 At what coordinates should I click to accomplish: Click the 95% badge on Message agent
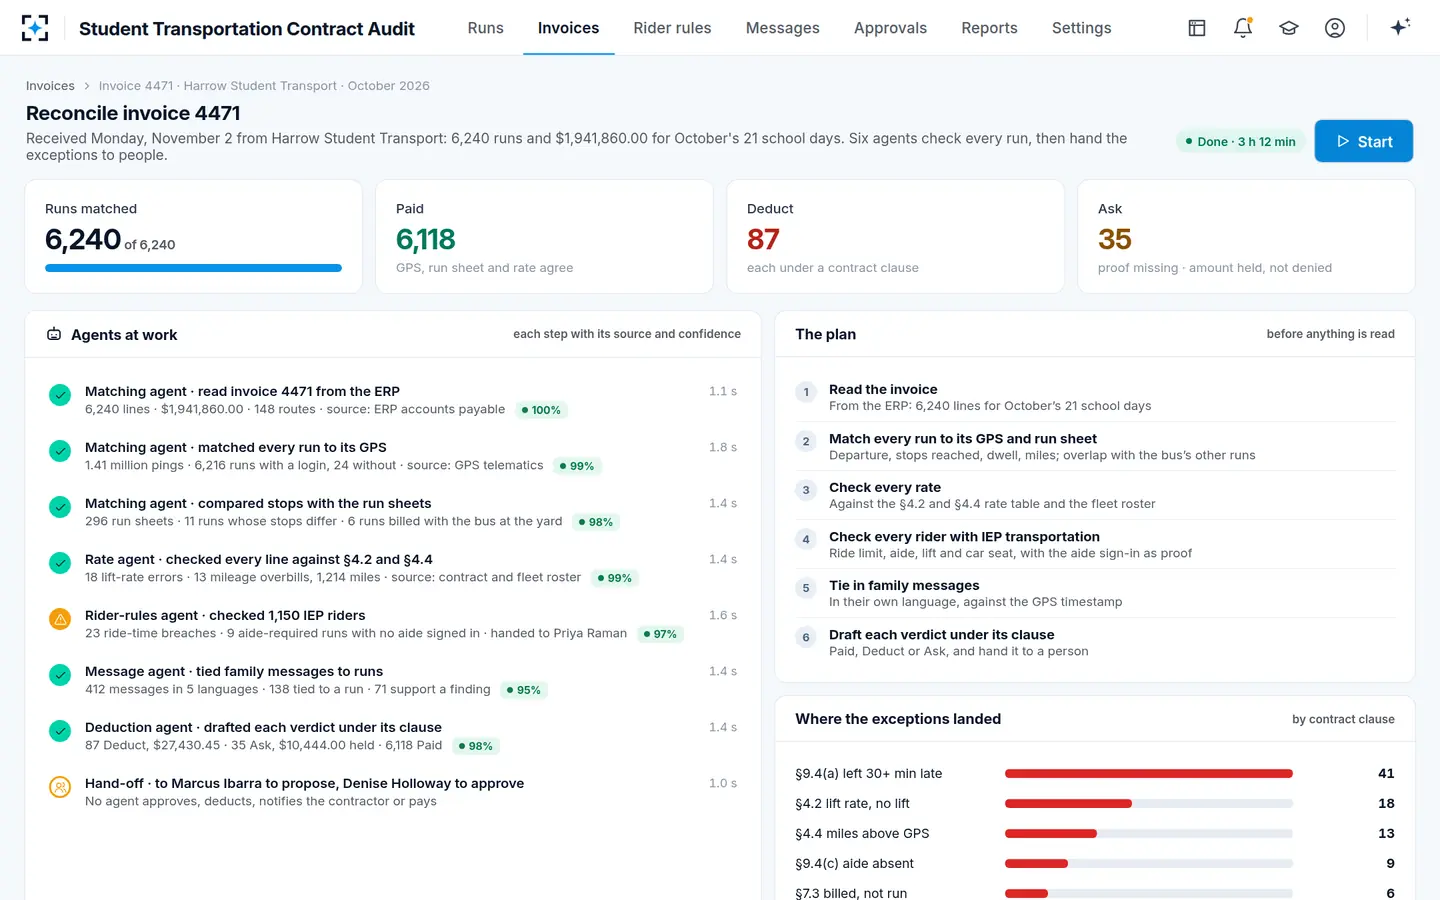(x=524, y=690)
